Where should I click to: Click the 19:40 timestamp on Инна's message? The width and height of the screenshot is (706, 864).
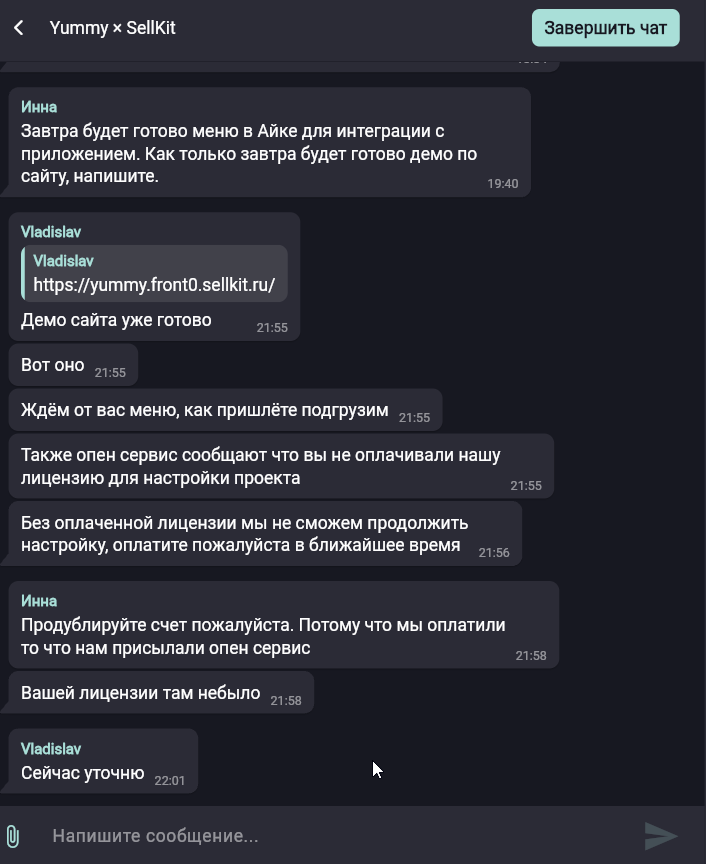503,183
